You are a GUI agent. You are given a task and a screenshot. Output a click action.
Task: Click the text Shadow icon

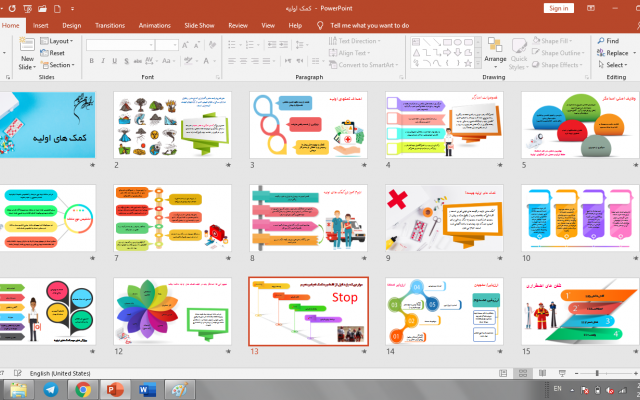[127, 61]
